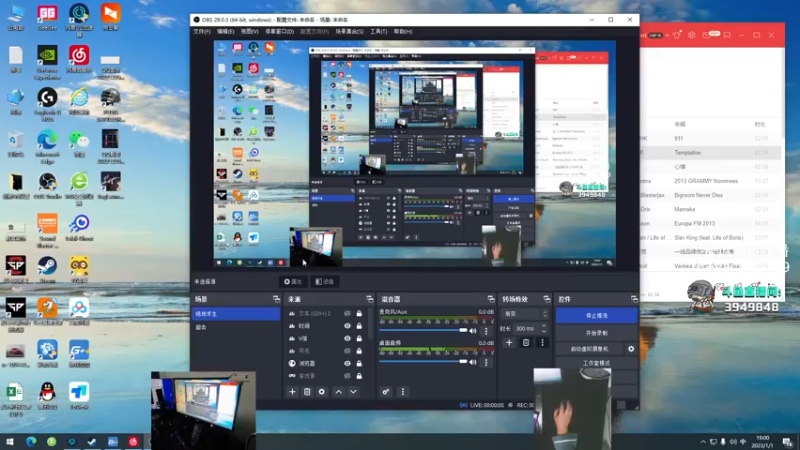The image size is (800, 450).
Task: Mute 麦克风/Aux speaker icon
Action: pos(473,331)
